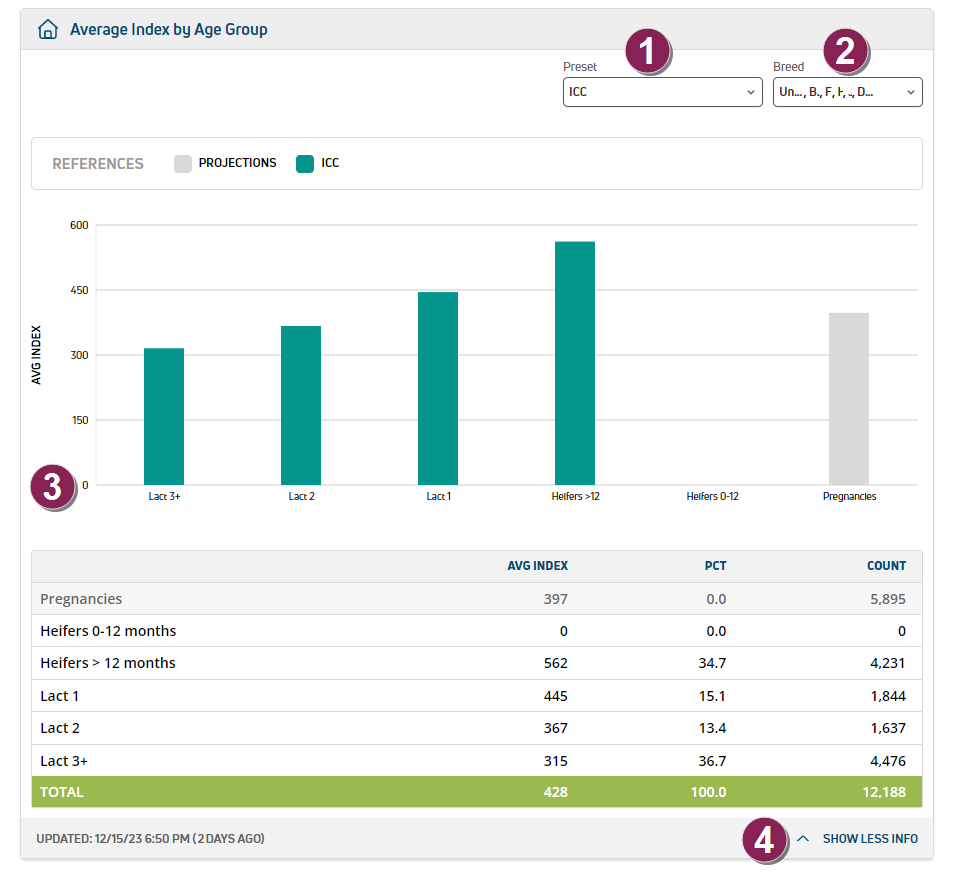
Task: Click the numbered callout badge 2
Action: pos(845,51)
